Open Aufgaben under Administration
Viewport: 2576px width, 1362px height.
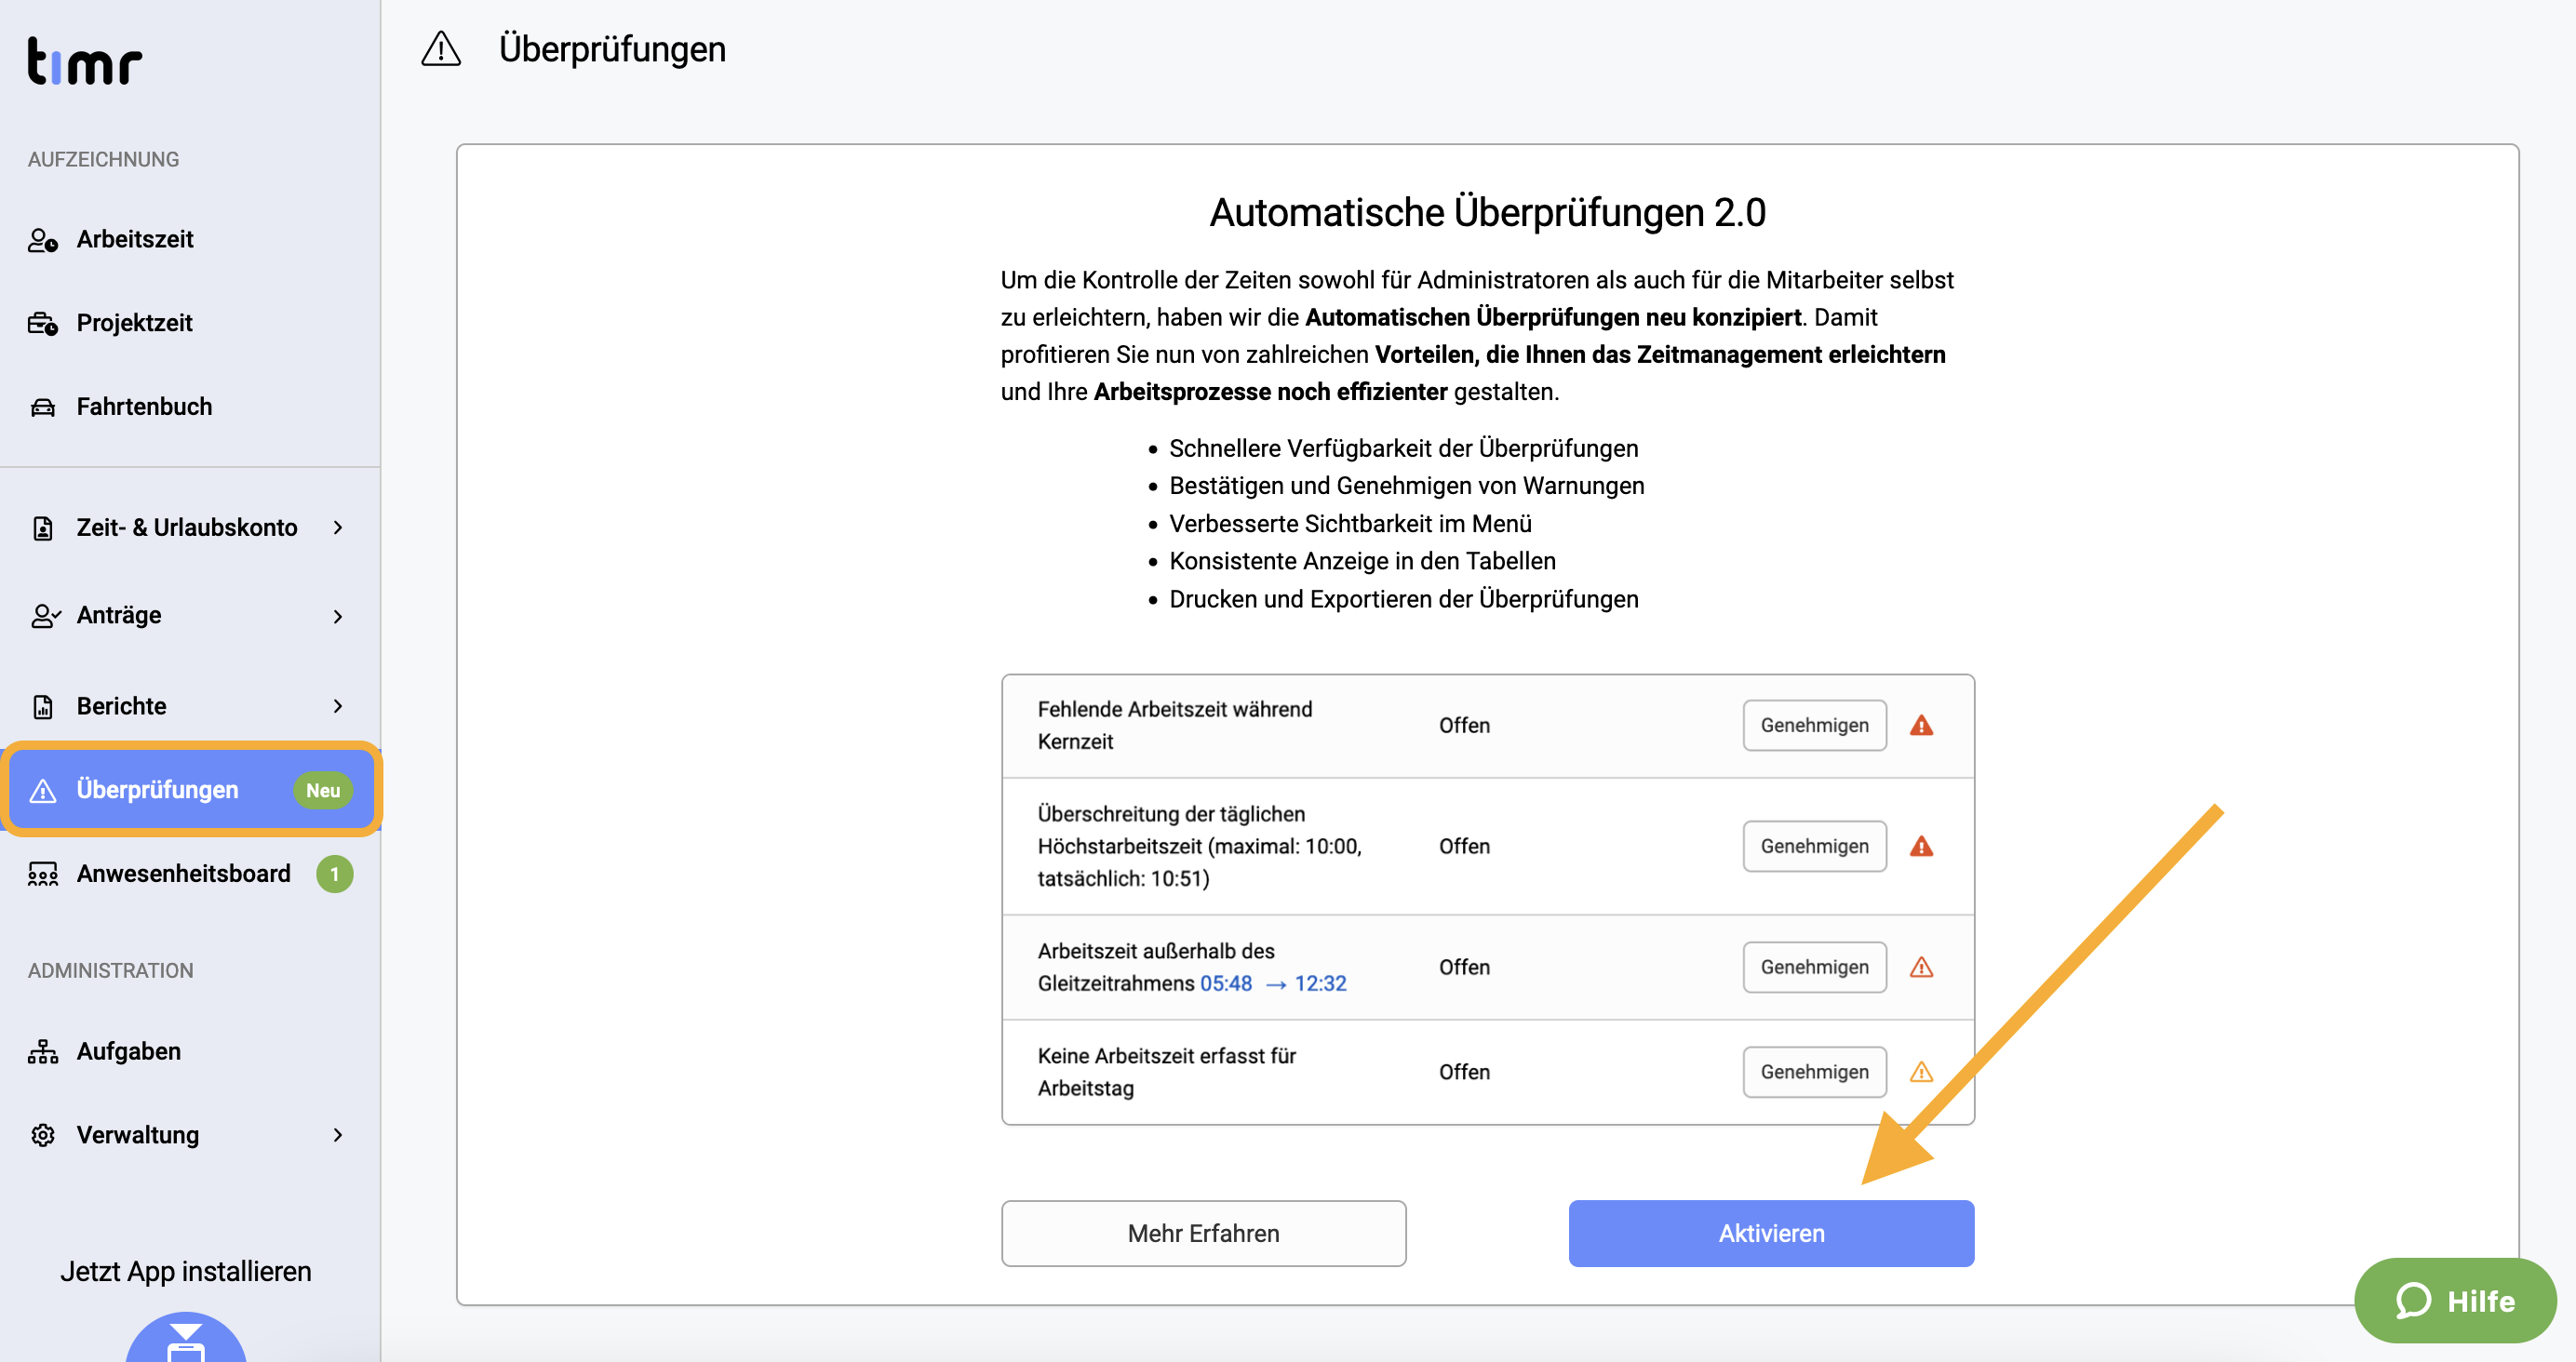[190, 1051]
